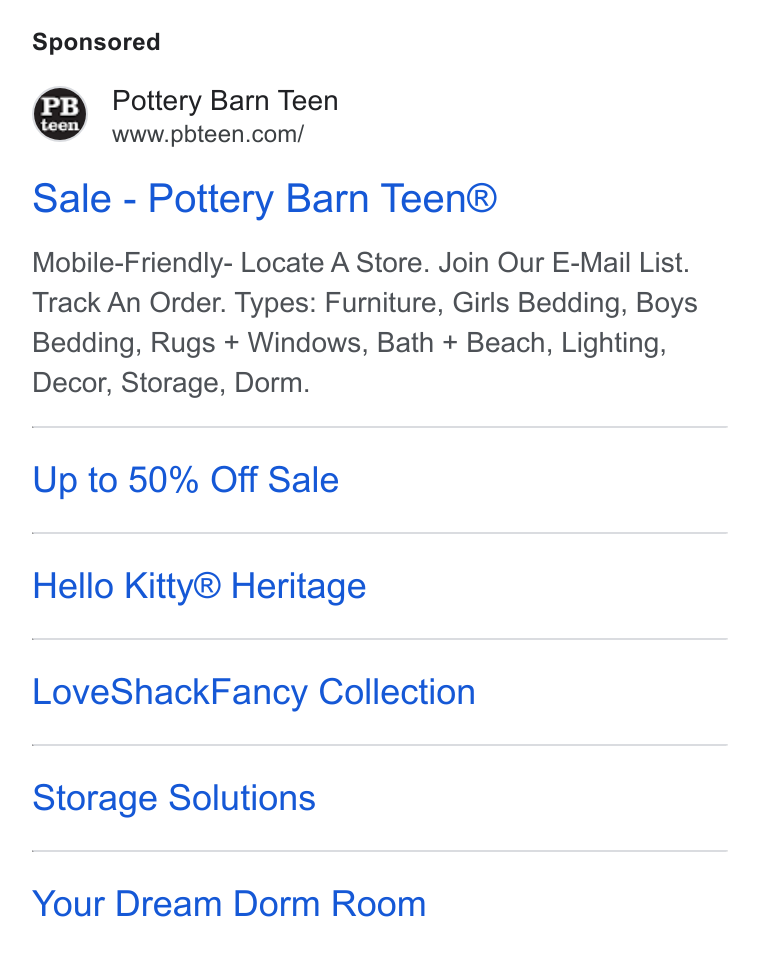Open the Storage Solutions sitelink
The image size is (760, 956).
click(174, 798)
